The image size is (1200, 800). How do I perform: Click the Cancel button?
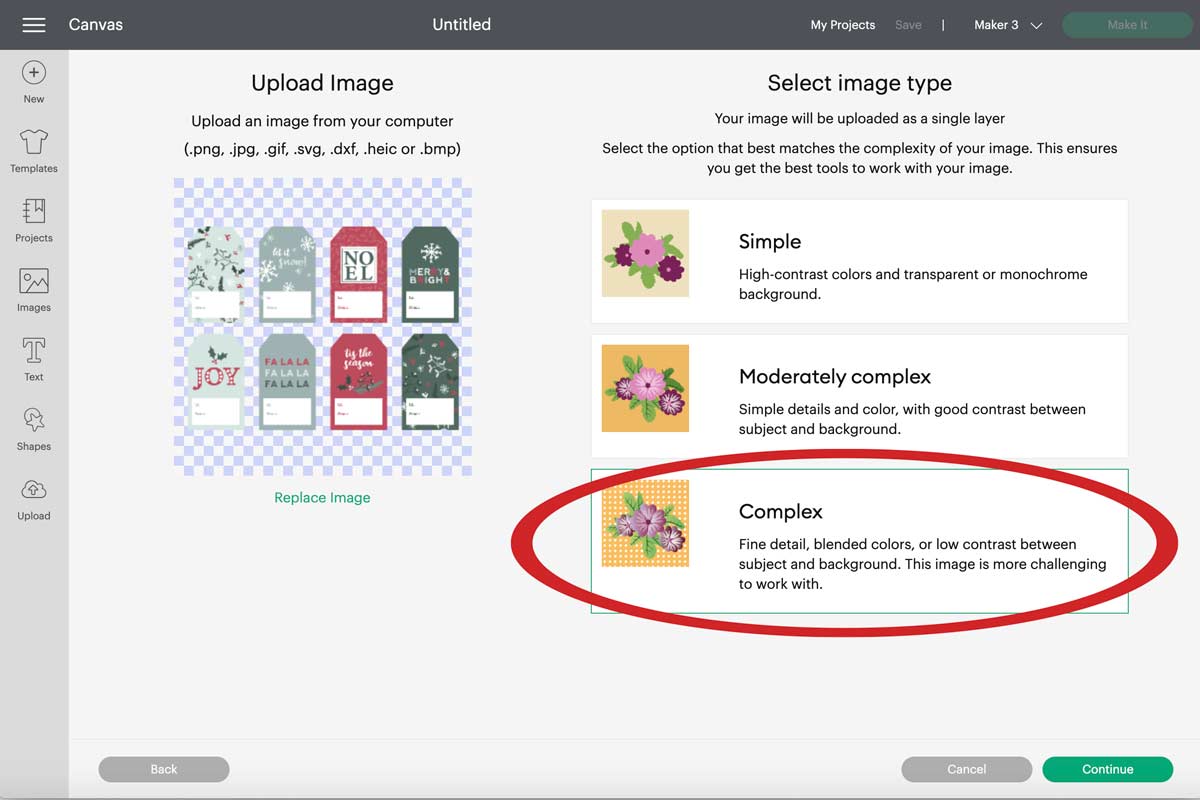[966, 769]
